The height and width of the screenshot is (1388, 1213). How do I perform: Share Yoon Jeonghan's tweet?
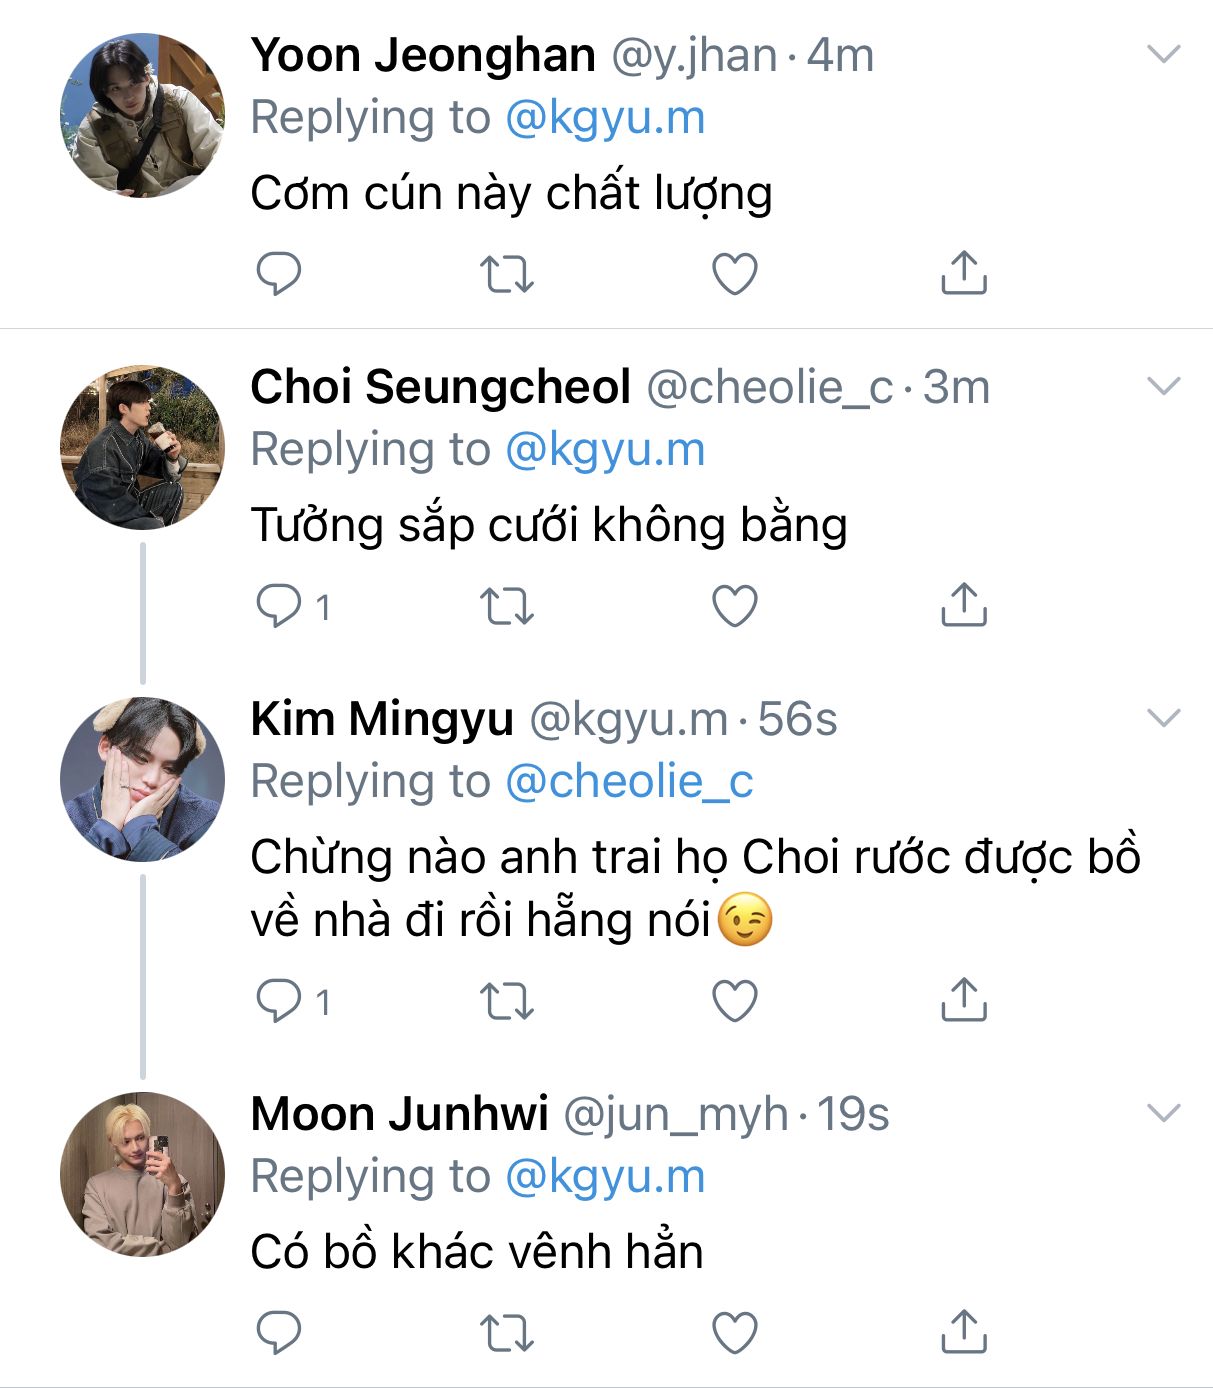click(x=963, y=273)
